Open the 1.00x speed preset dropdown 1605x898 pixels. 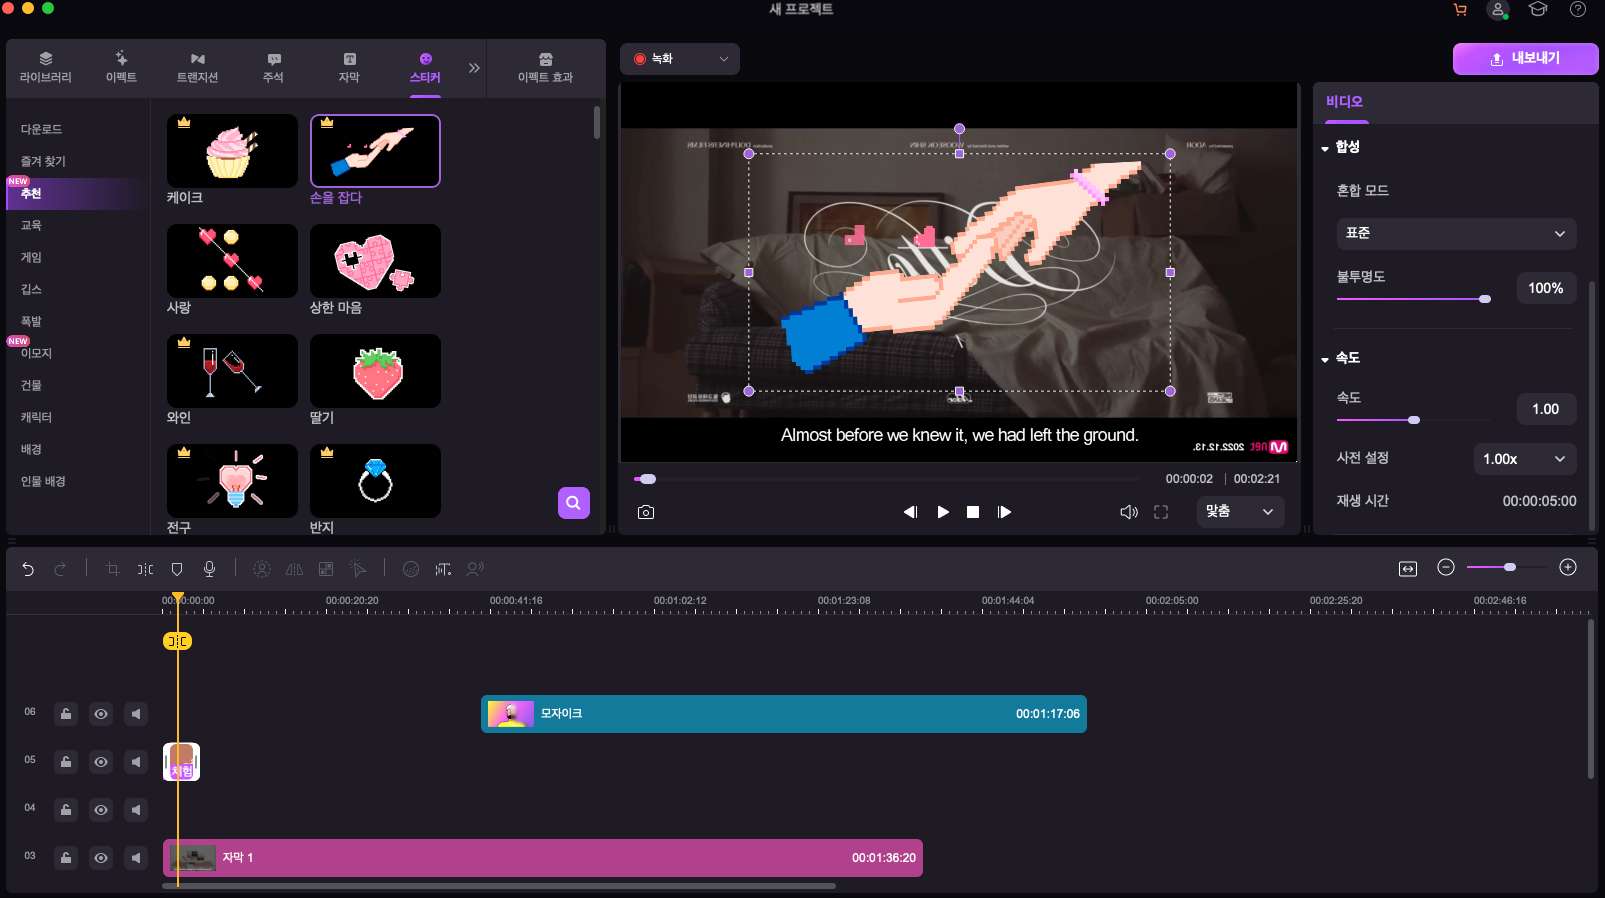[1524, 459]
